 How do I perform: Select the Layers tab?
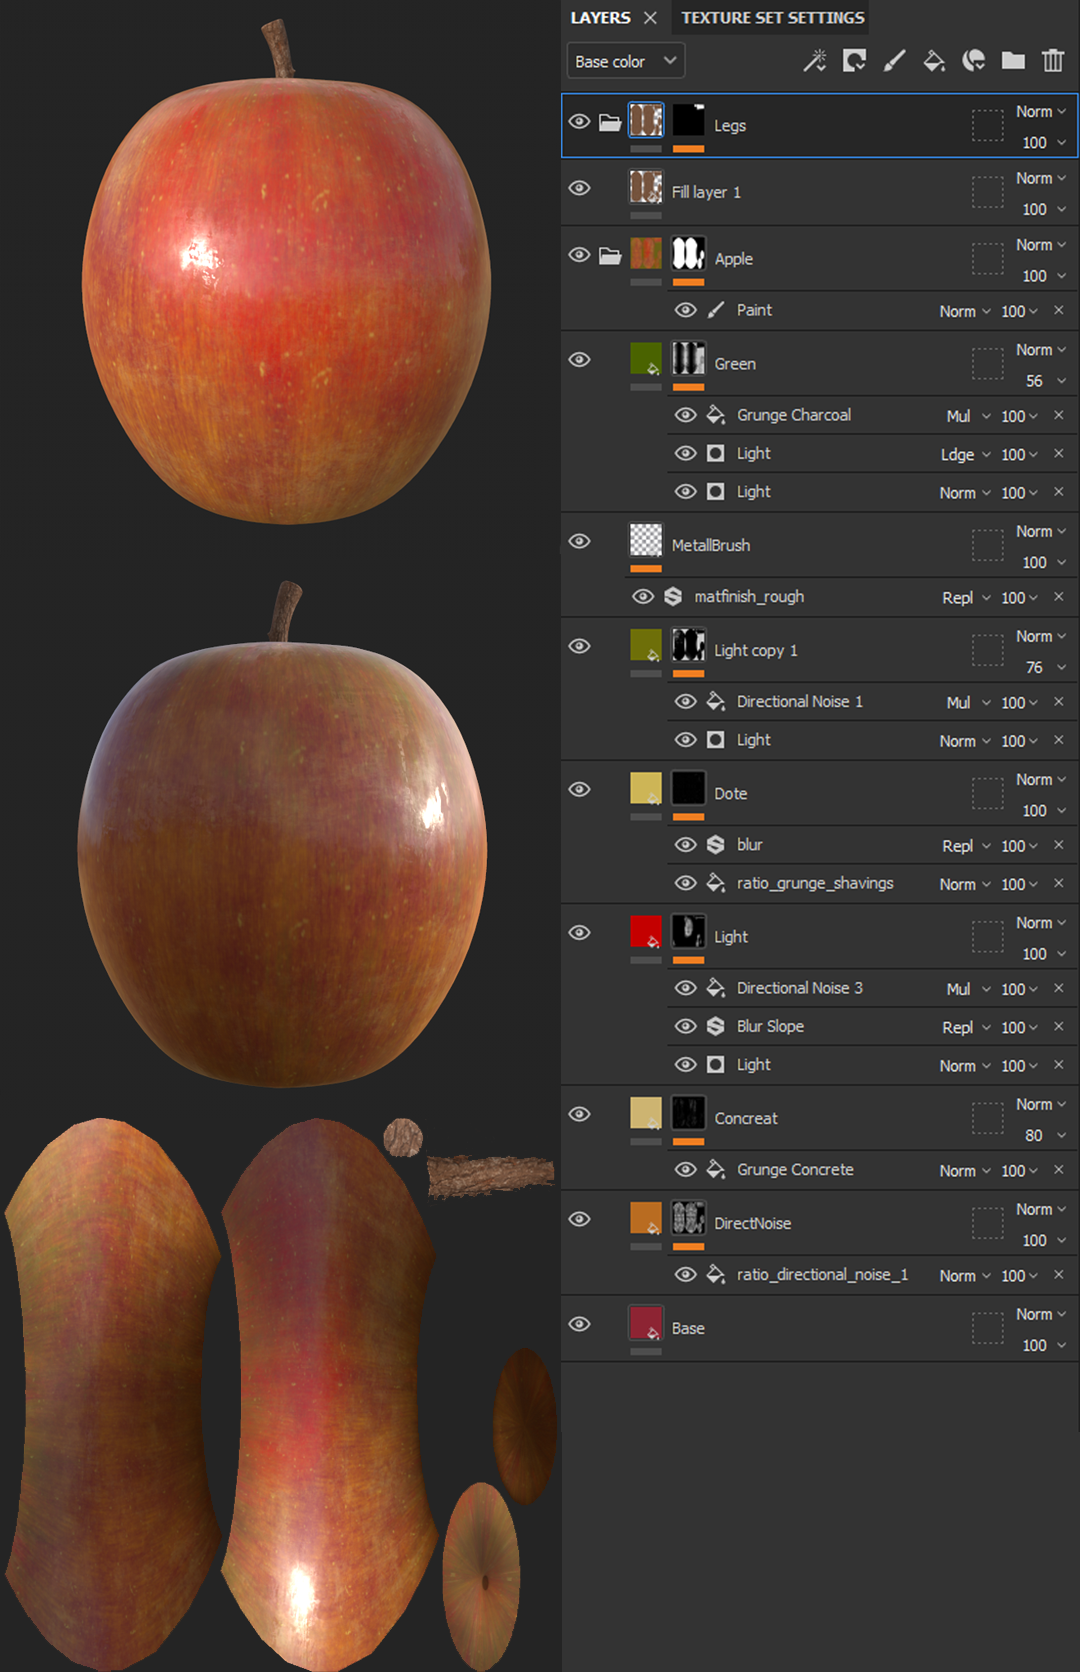[600, 18]
